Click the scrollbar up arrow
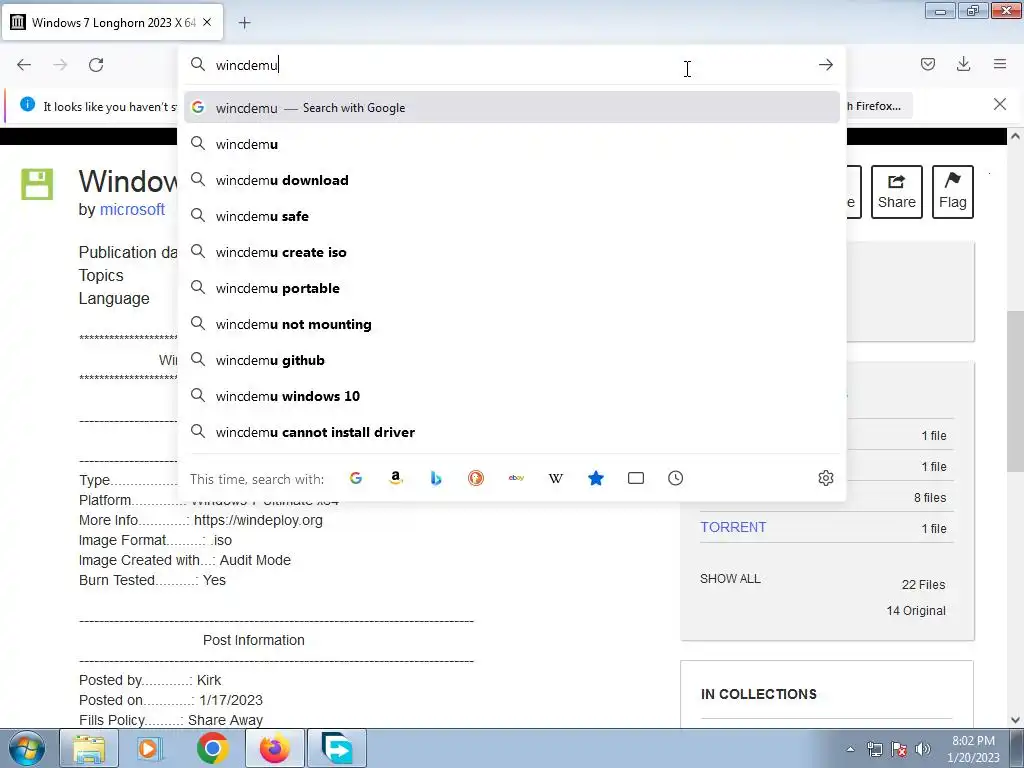Image resolution: width=1024 pixels, height=768 pixels. tap(1015, 136)
